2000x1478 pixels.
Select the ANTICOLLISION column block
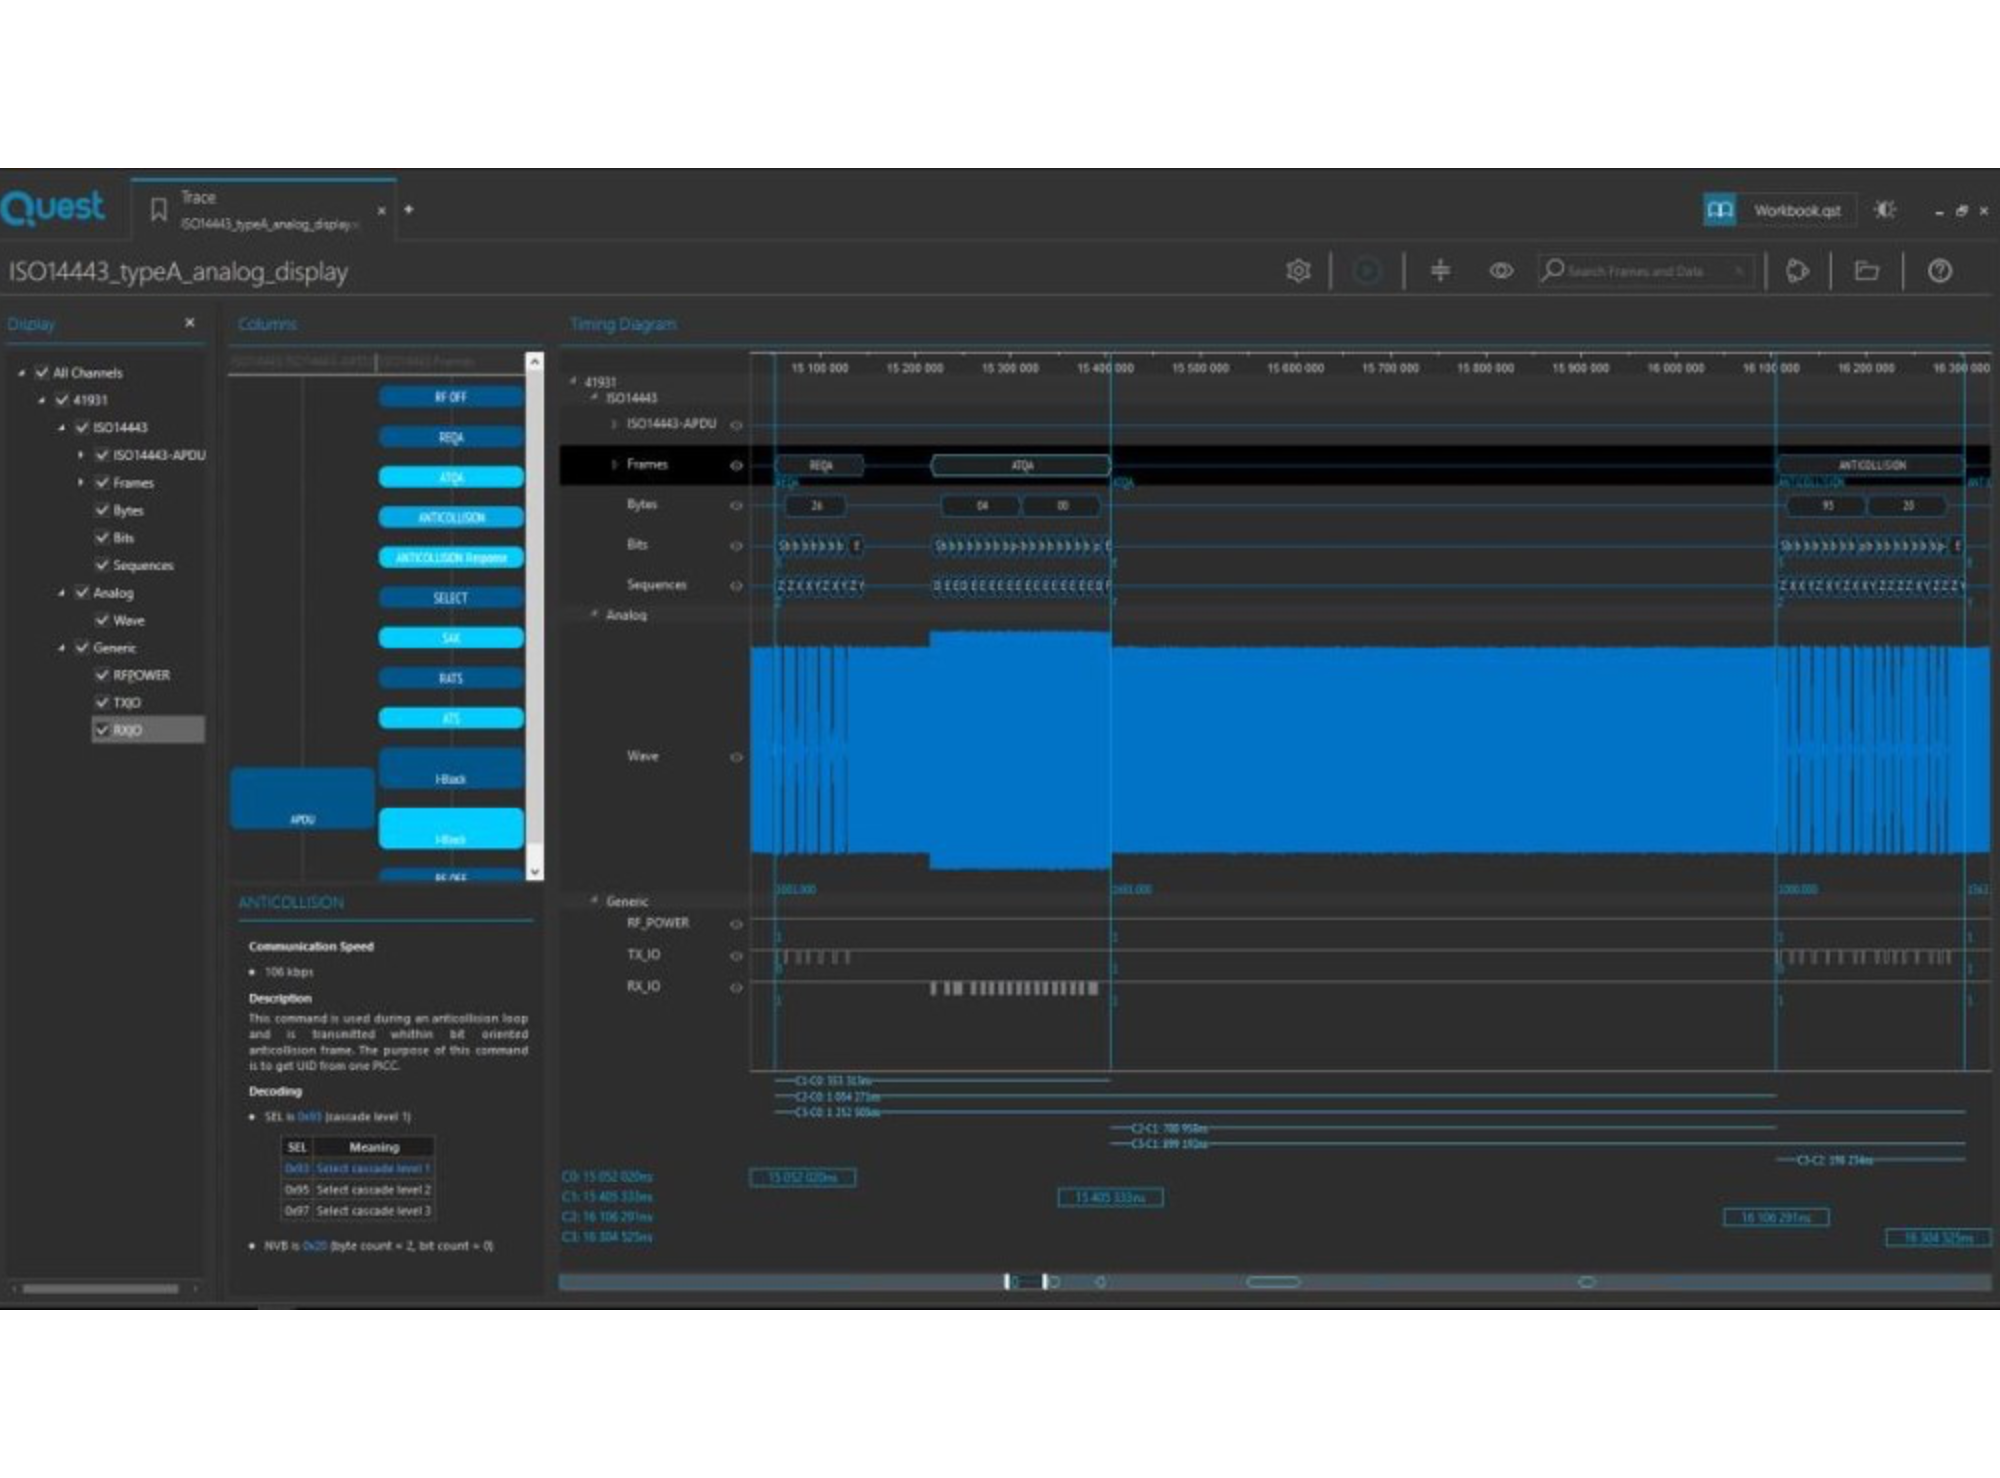pos(451,517)
